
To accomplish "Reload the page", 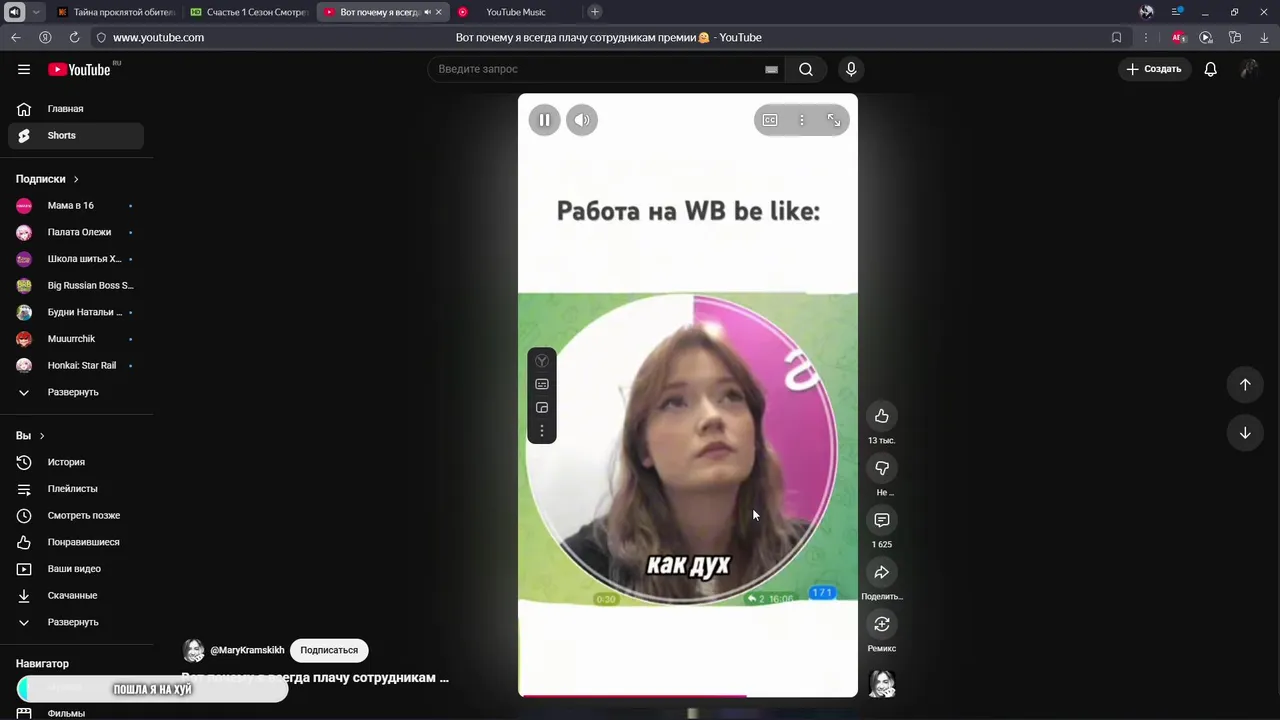I will (74, 37).
